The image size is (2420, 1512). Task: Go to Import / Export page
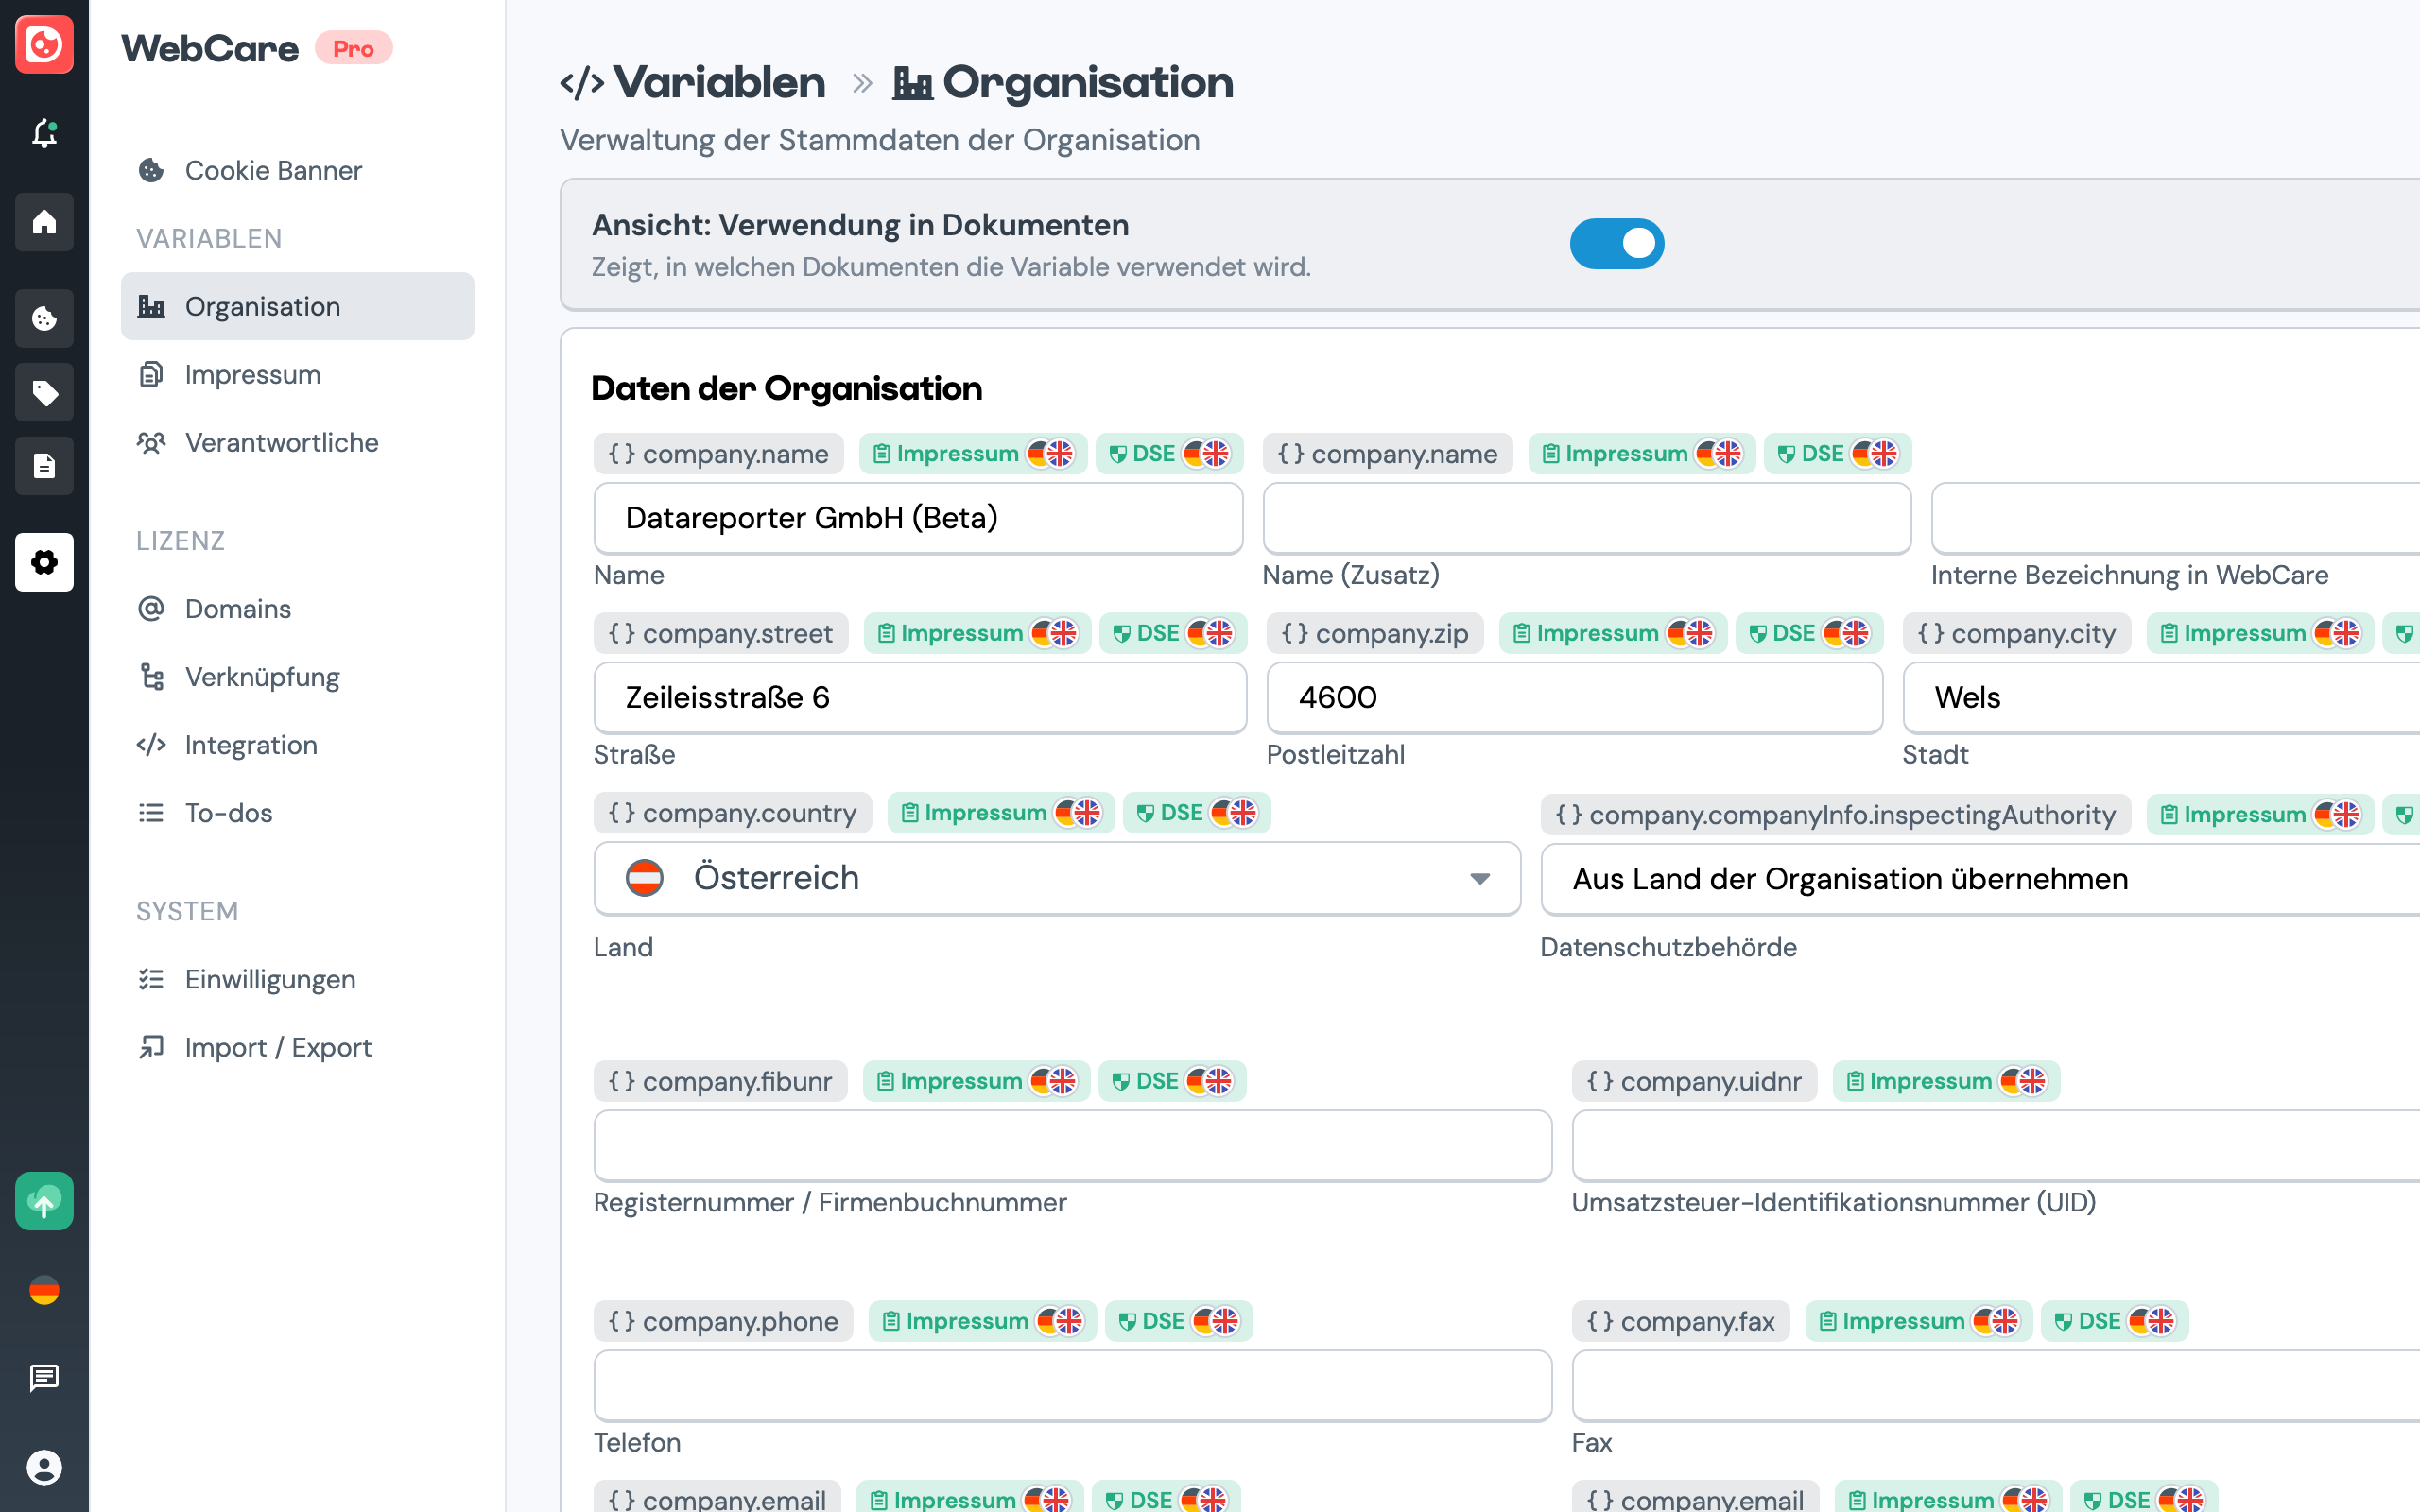277,1047
